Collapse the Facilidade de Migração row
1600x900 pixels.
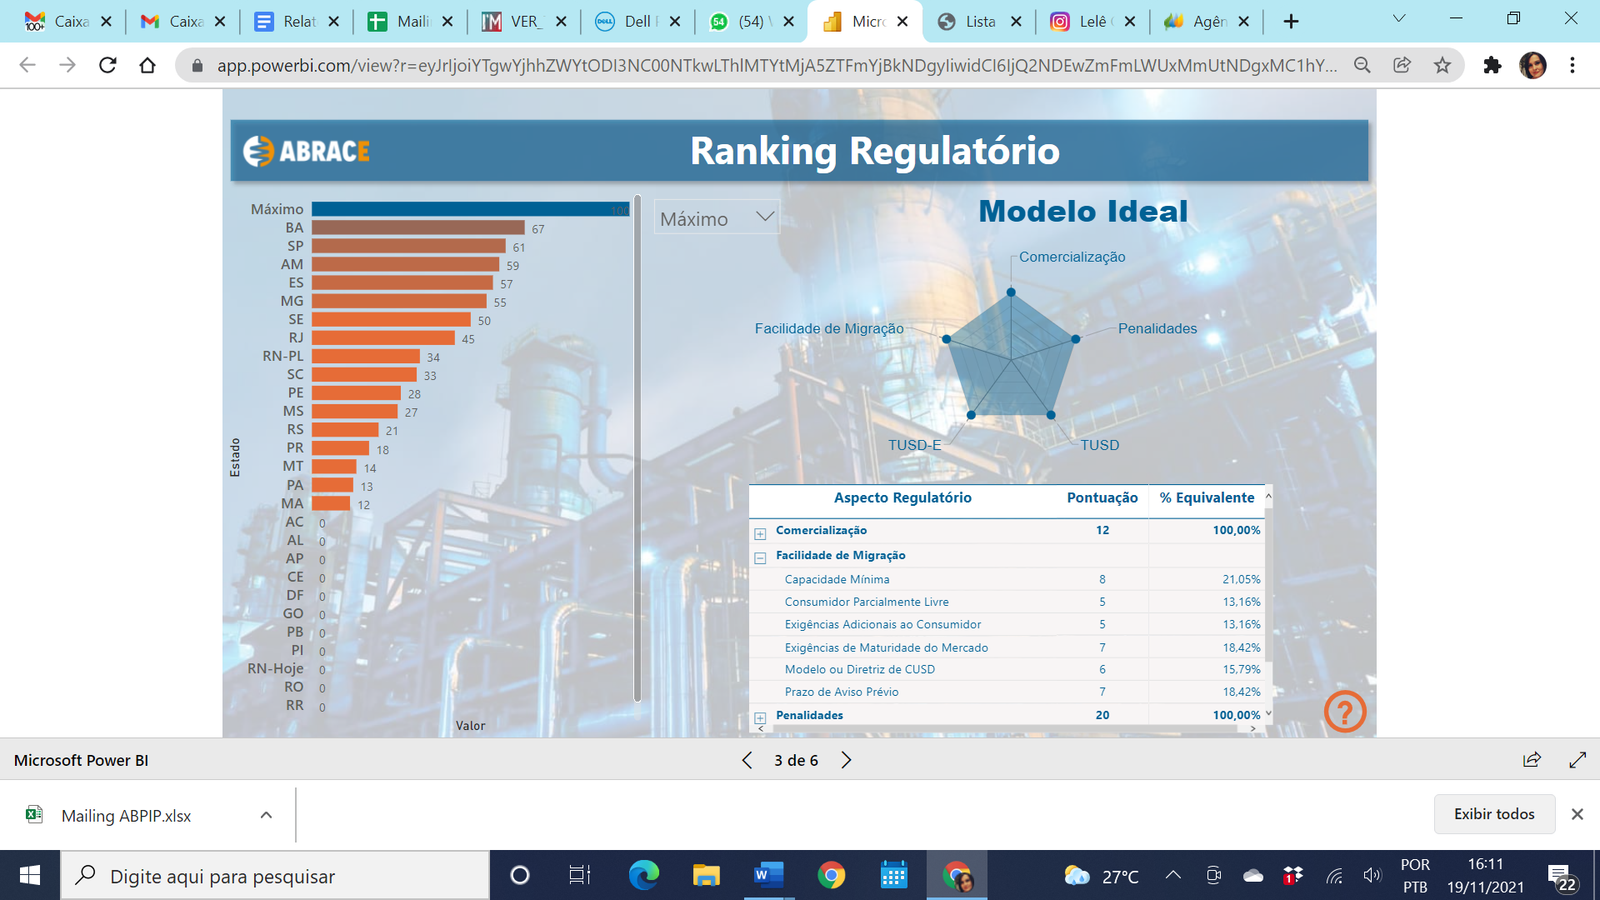pyautogui.click(x=760, y=558)
